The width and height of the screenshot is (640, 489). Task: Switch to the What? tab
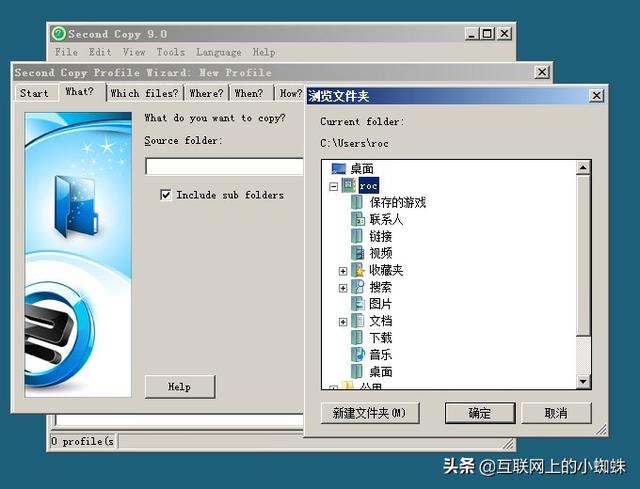click(x=82, y=92)
